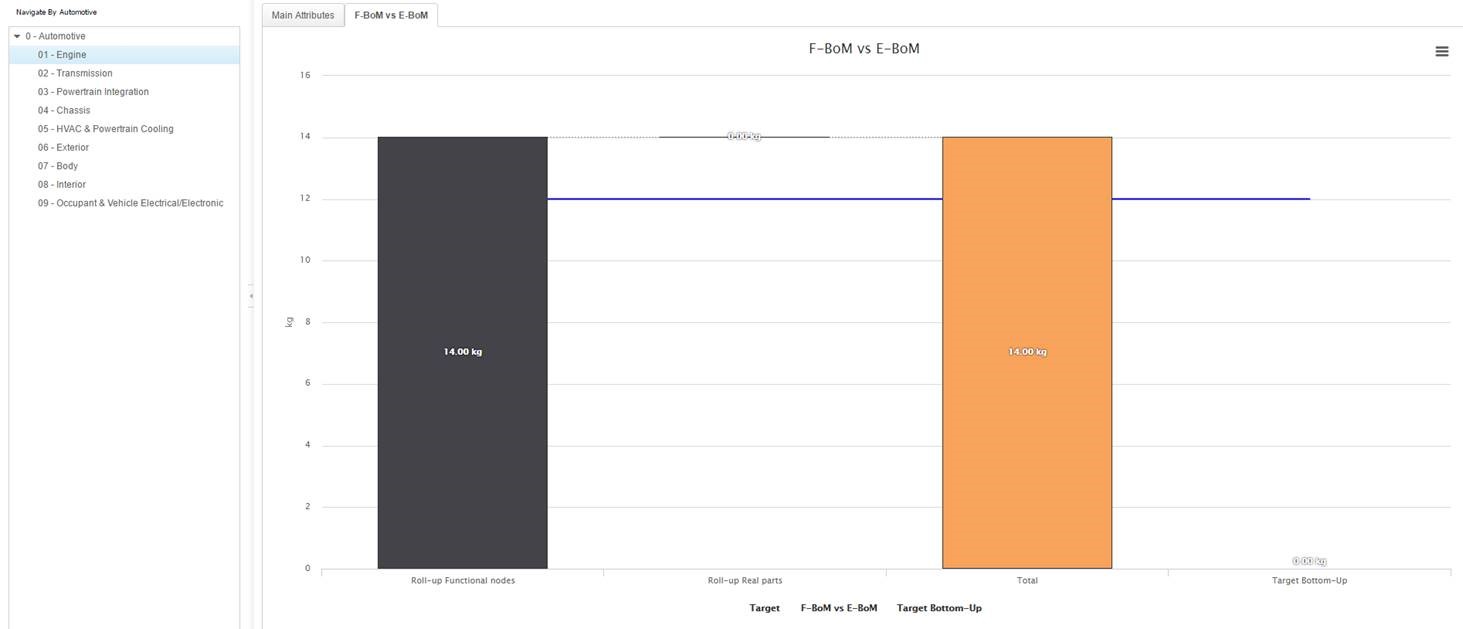Collapse the 0 - Automotive tree node
1463x629 pixels.
point(17,37)
